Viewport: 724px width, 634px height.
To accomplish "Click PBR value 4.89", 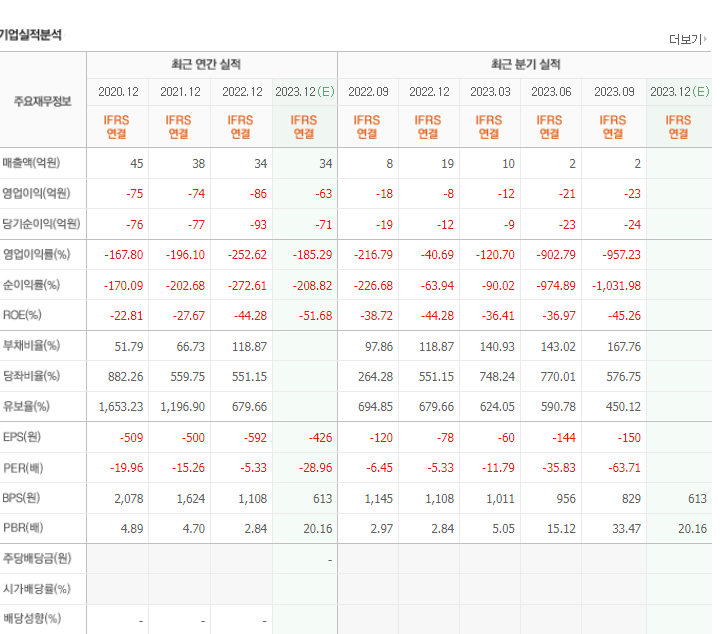I will (x=132, y=529).
